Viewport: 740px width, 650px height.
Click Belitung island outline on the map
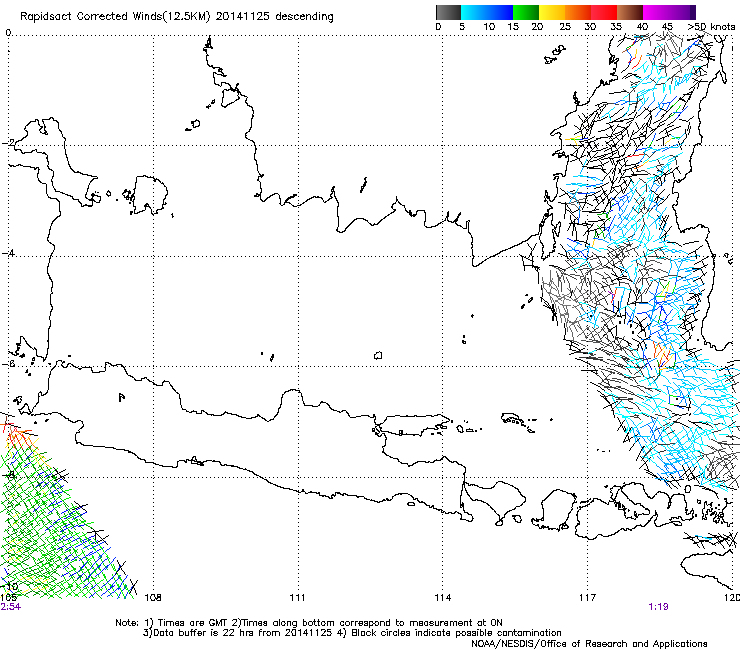150,194
